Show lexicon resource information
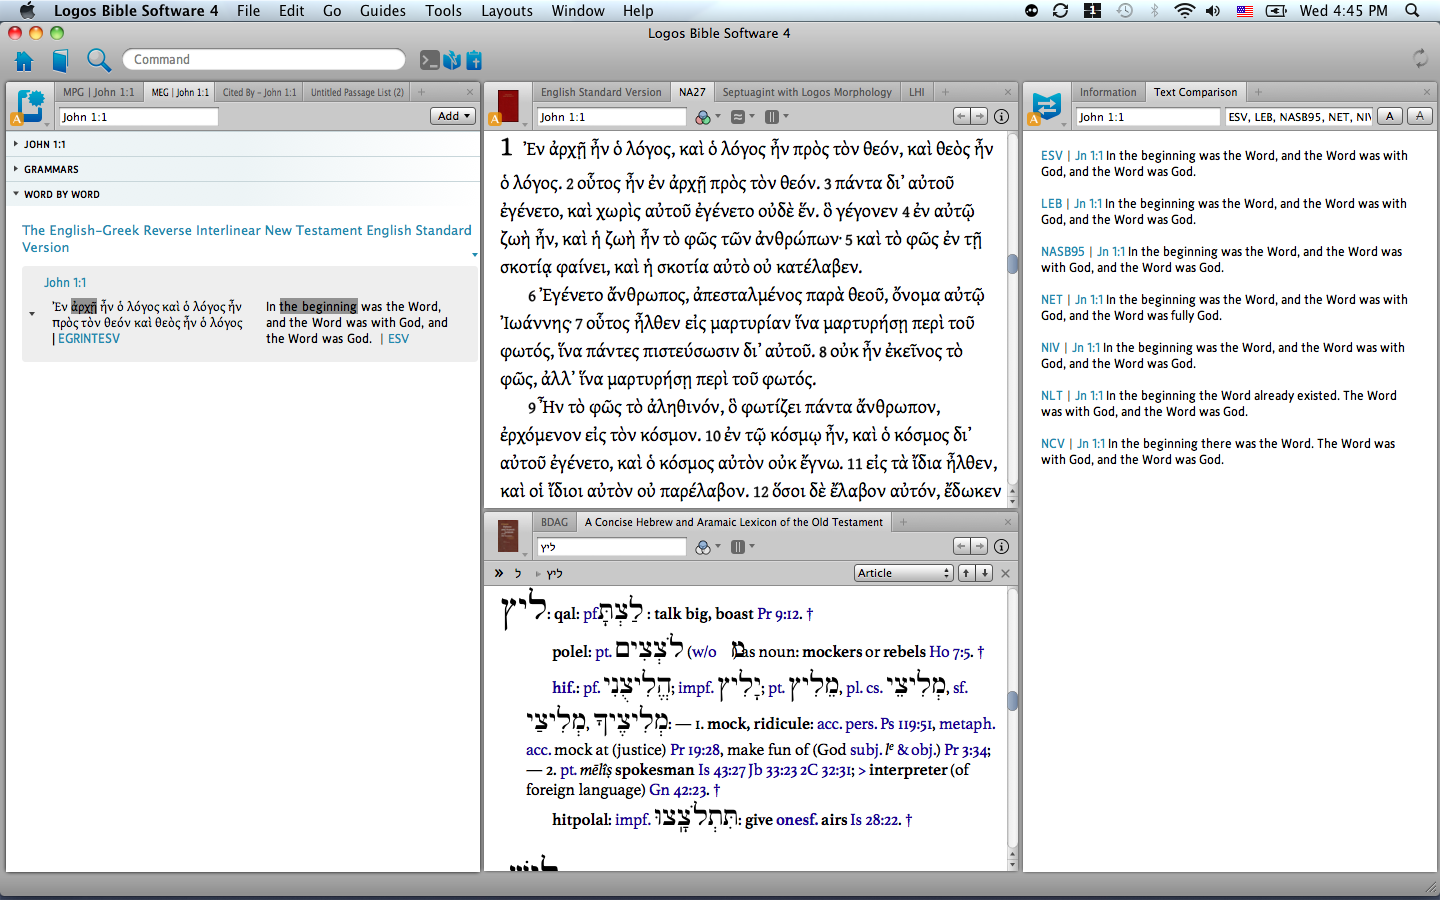 [1001, 546]
